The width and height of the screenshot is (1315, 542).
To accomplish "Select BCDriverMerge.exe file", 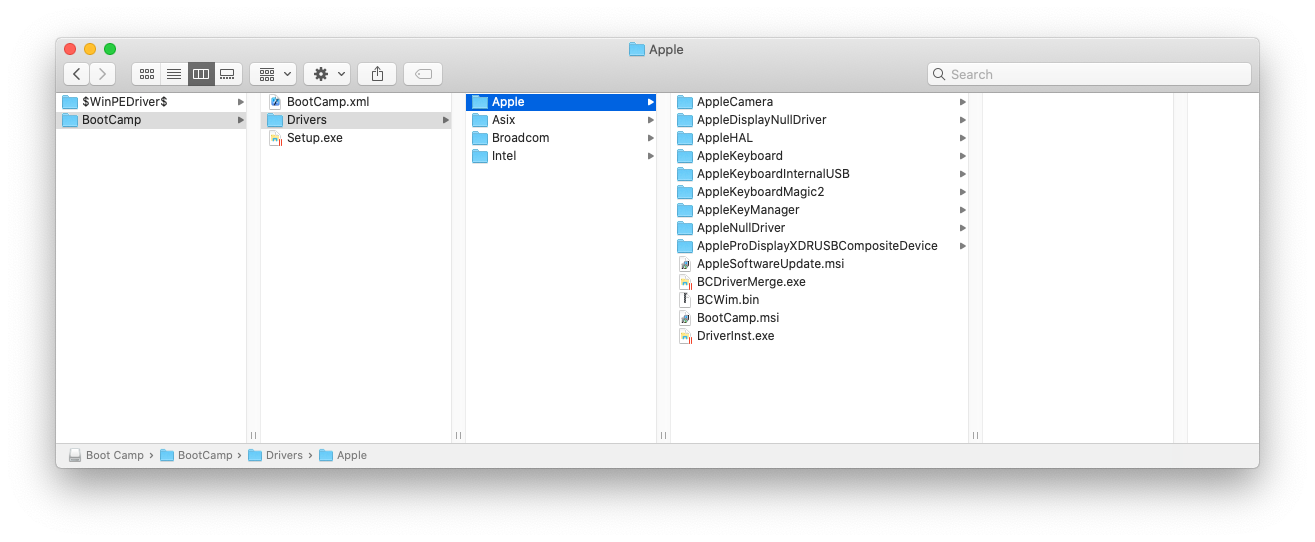I will pos(820,282).
